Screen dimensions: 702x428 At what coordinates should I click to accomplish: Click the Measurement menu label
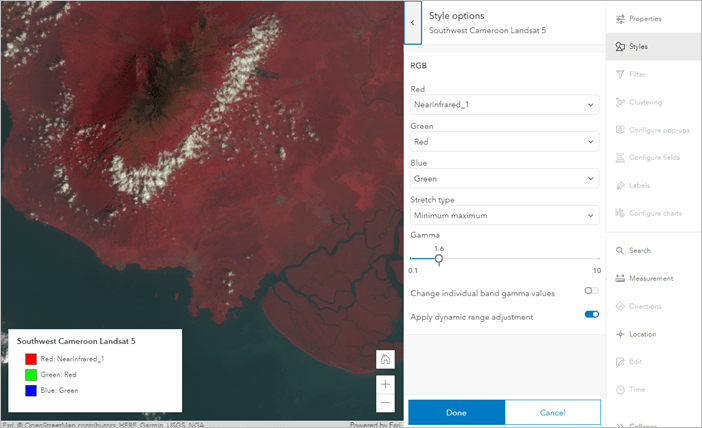coord(651,278)
